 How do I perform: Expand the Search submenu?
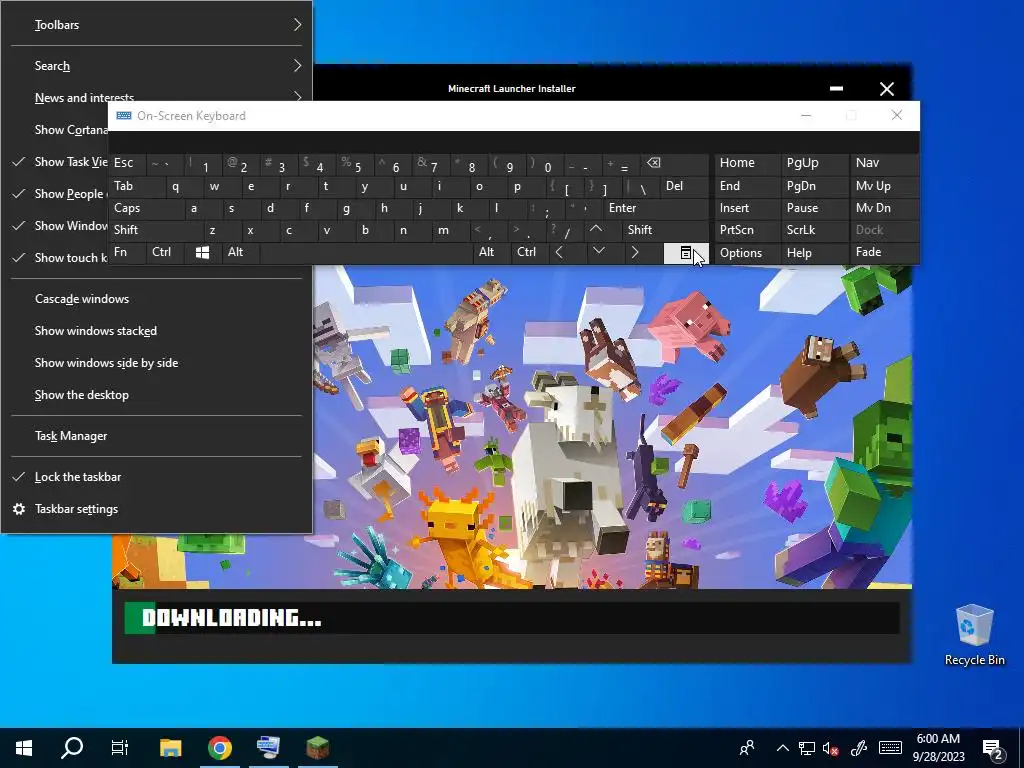click(x=157, y=66)
